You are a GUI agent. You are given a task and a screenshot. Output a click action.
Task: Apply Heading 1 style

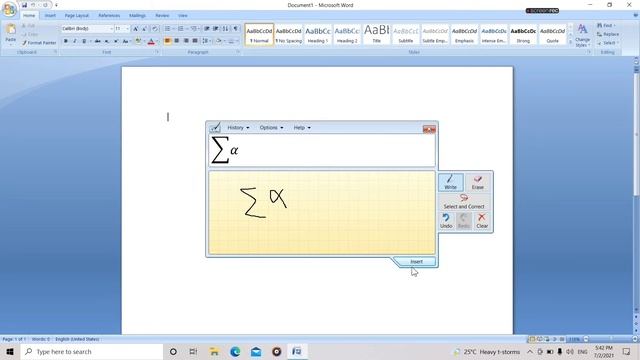pyautogui.click(x=318, y=34)
